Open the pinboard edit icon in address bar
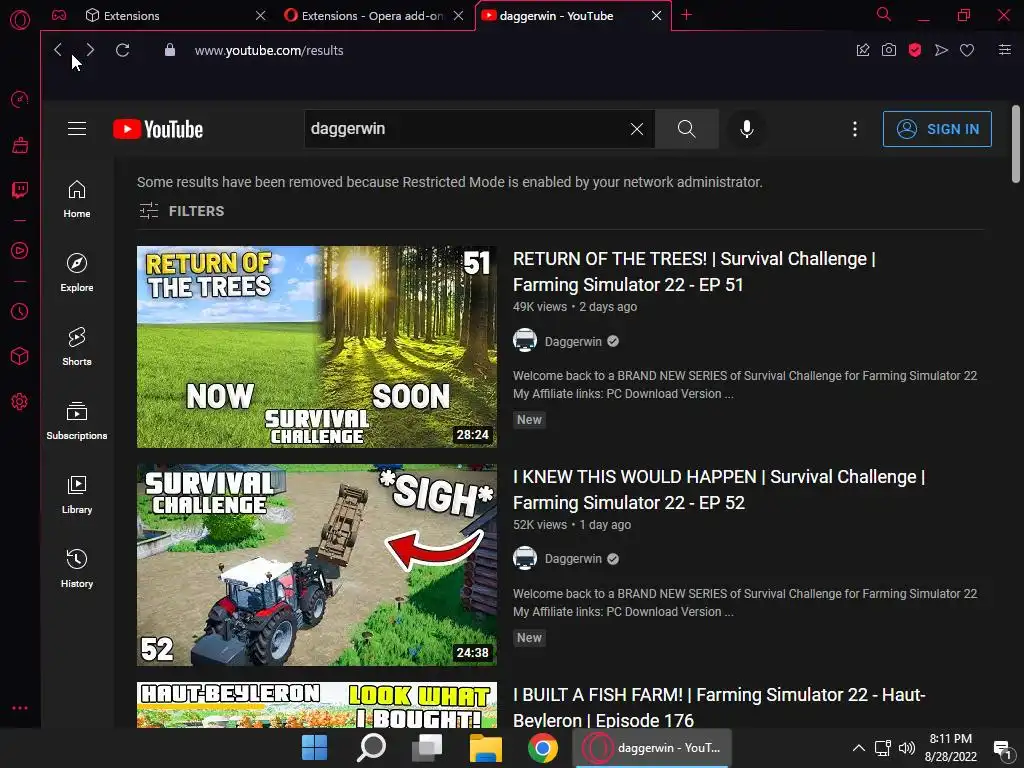Screen dimensions: 1024x768 point(863,50)
